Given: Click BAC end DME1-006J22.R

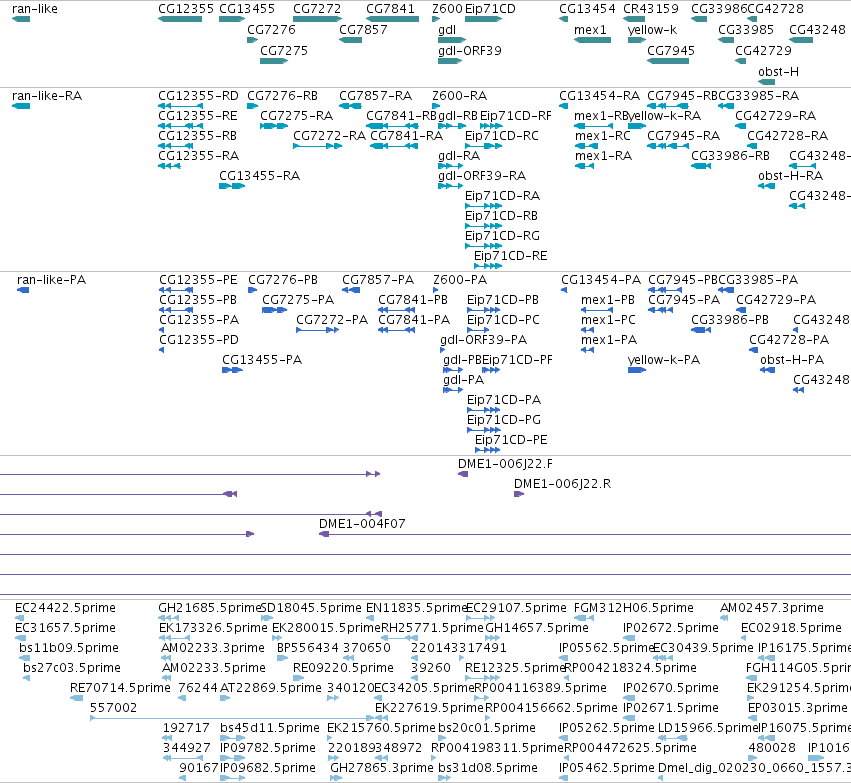Looking at the screenshot, I should pyautogui.click(x=519, y=494).
